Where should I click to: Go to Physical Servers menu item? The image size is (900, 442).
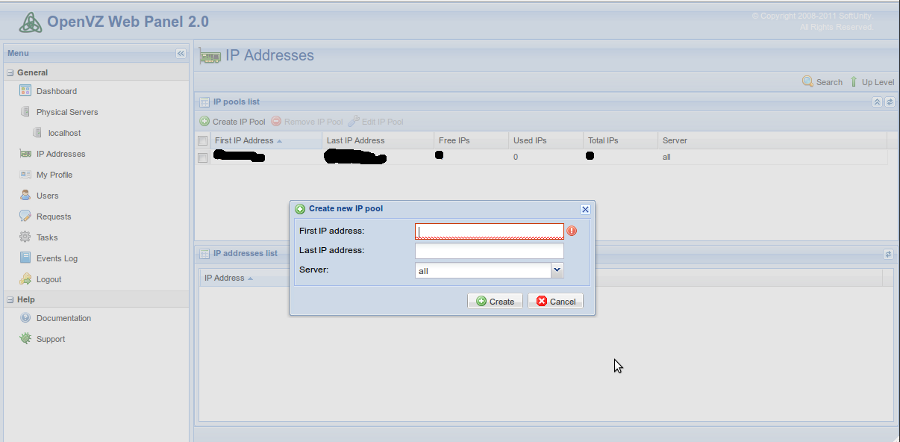click(67, 112)
